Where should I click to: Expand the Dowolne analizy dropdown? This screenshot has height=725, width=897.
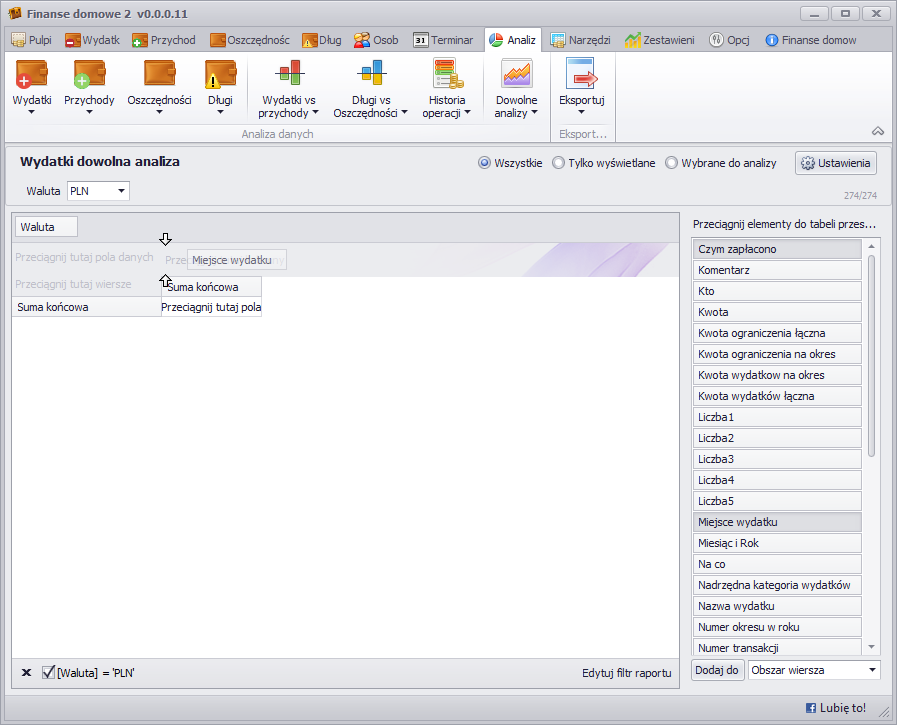pos(516,107)
